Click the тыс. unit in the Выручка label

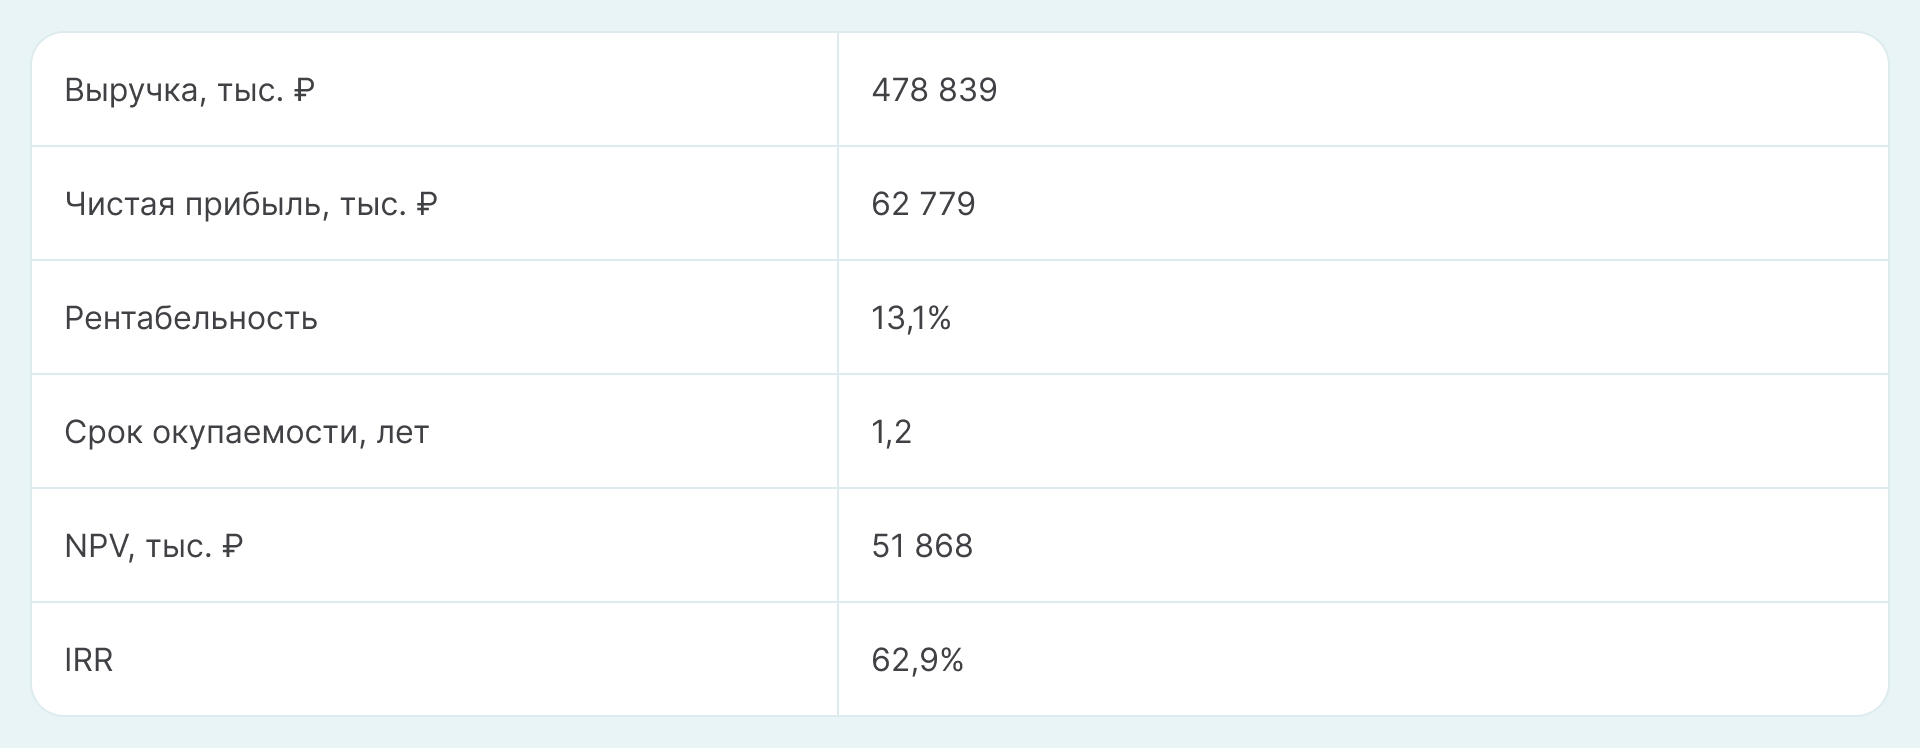pos(250,91)
